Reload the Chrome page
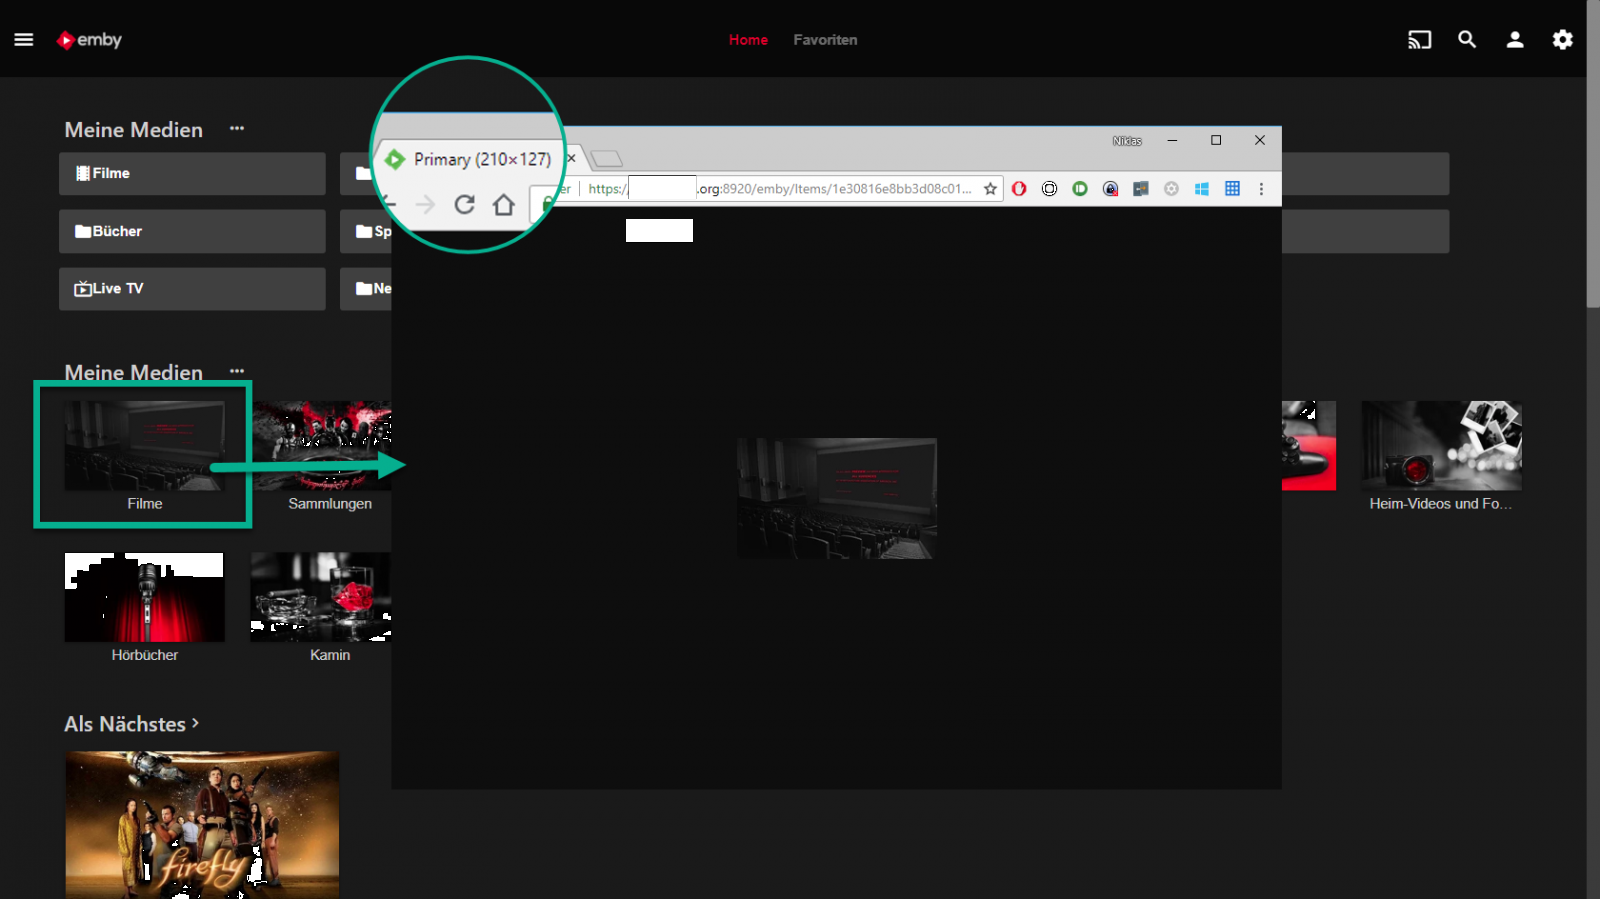 coord(464,204)
